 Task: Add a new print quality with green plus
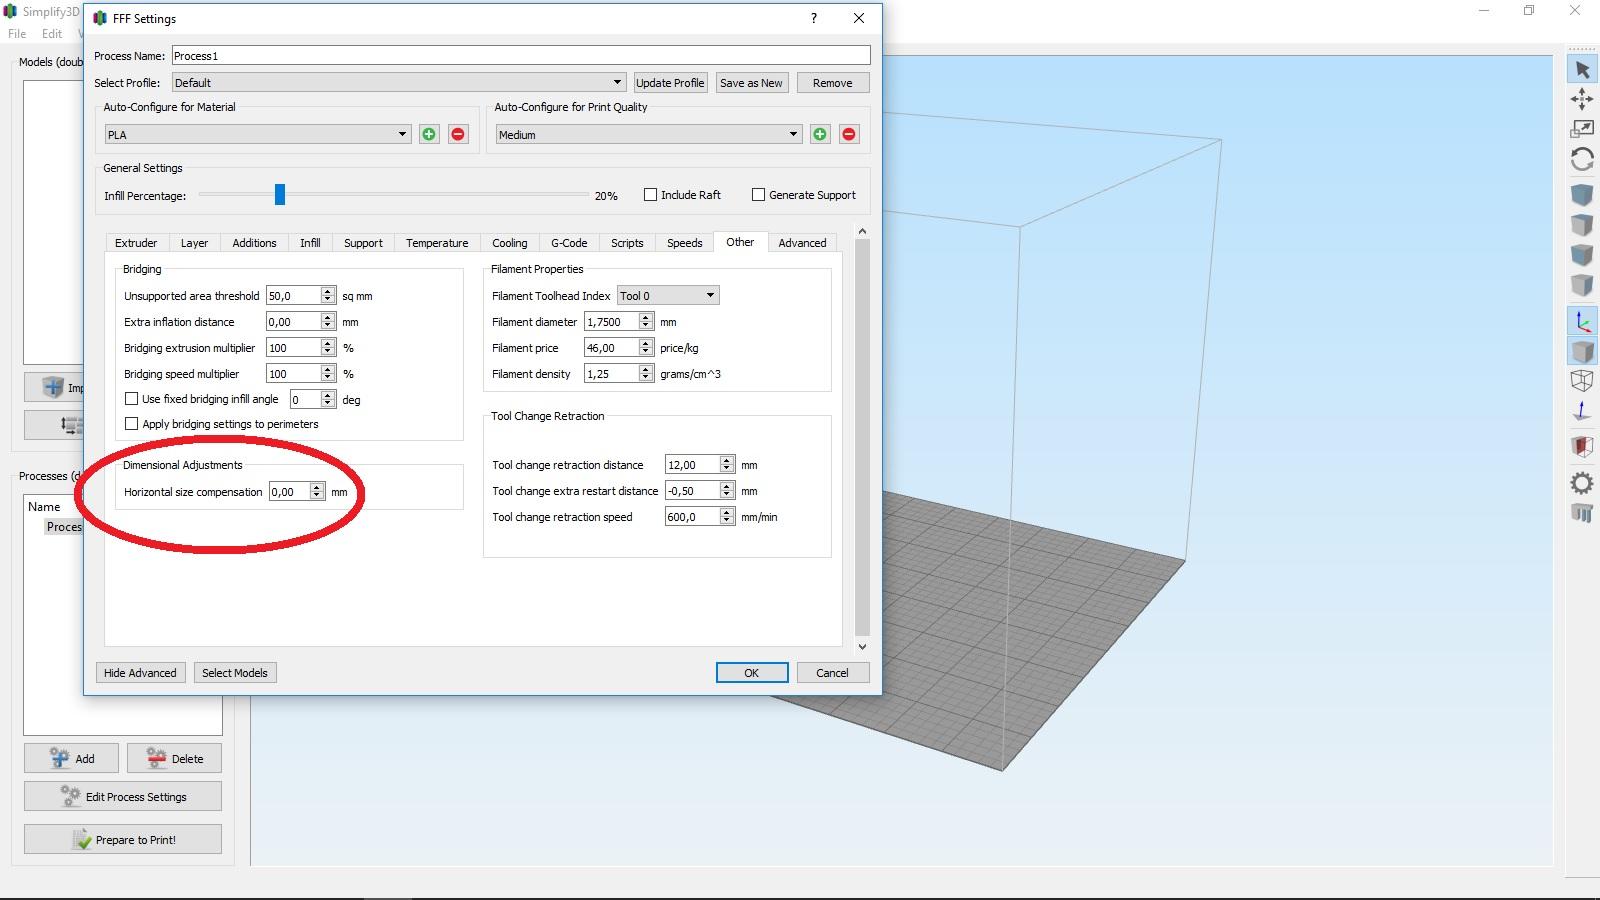(820, 134)
